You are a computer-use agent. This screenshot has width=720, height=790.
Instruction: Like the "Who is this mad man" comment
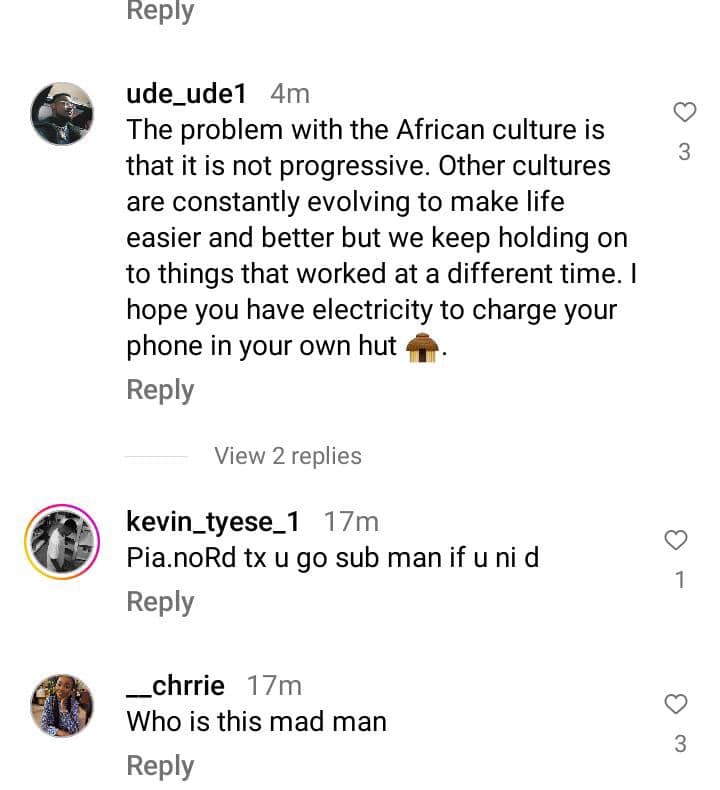pos(677,704)
